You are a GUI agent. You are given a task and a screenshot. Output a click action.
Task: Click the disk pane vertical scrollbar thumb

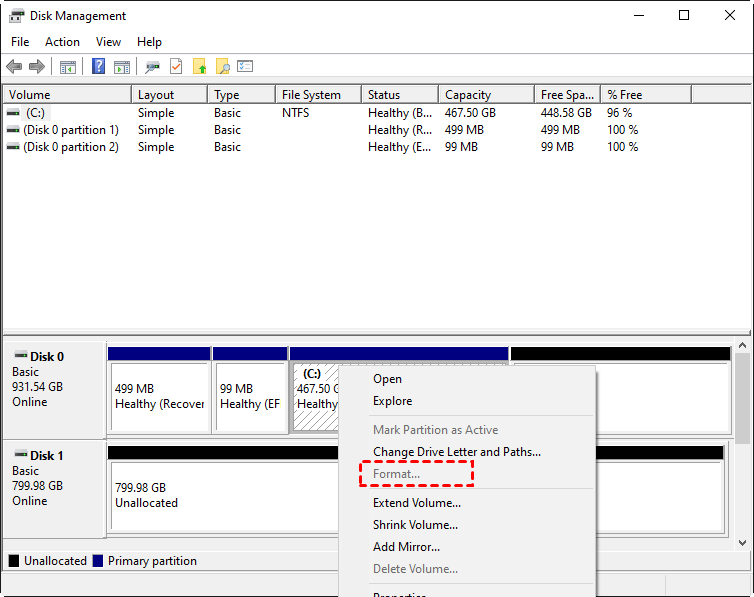pos(742,398)
